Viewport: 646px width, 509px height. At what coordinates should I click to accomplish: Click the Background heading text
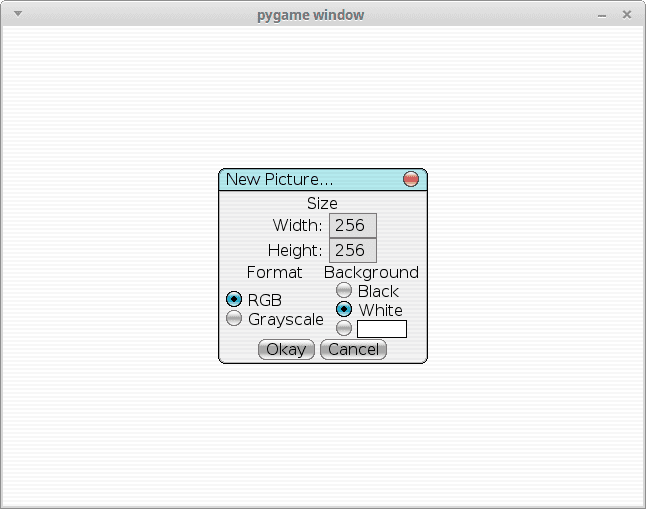coord(372,273)
